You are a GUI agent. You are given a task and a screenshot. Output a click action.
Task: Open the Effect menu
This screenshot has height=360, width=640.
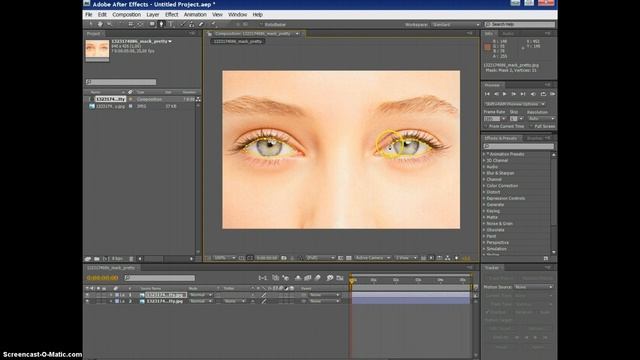pyautogui.click(x=171, y=15)
